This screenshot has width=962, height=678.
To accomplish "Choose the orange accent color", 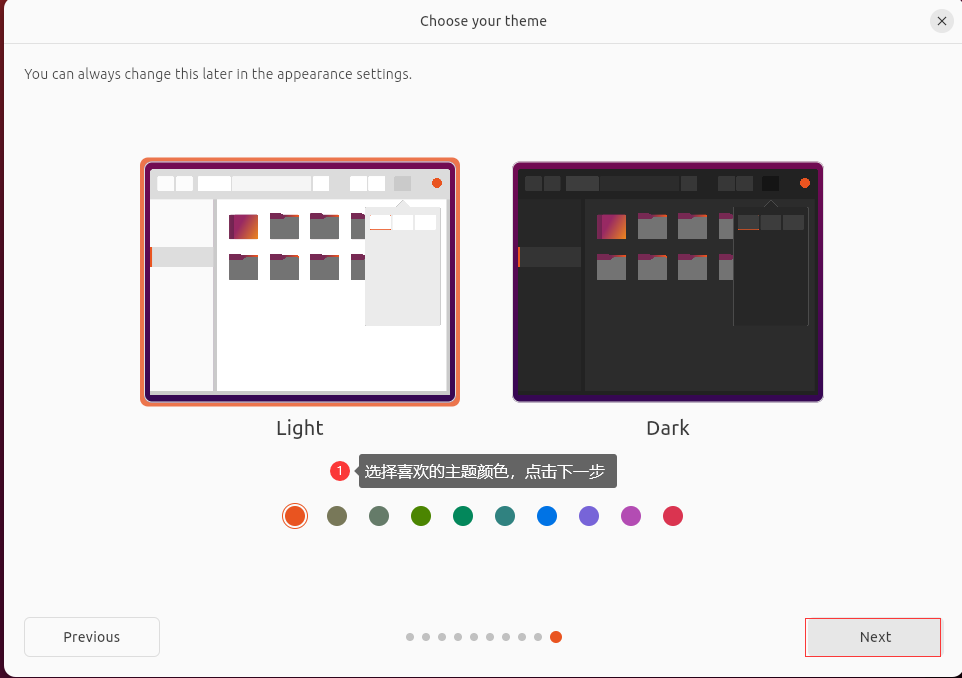I will tap(294, 516).
